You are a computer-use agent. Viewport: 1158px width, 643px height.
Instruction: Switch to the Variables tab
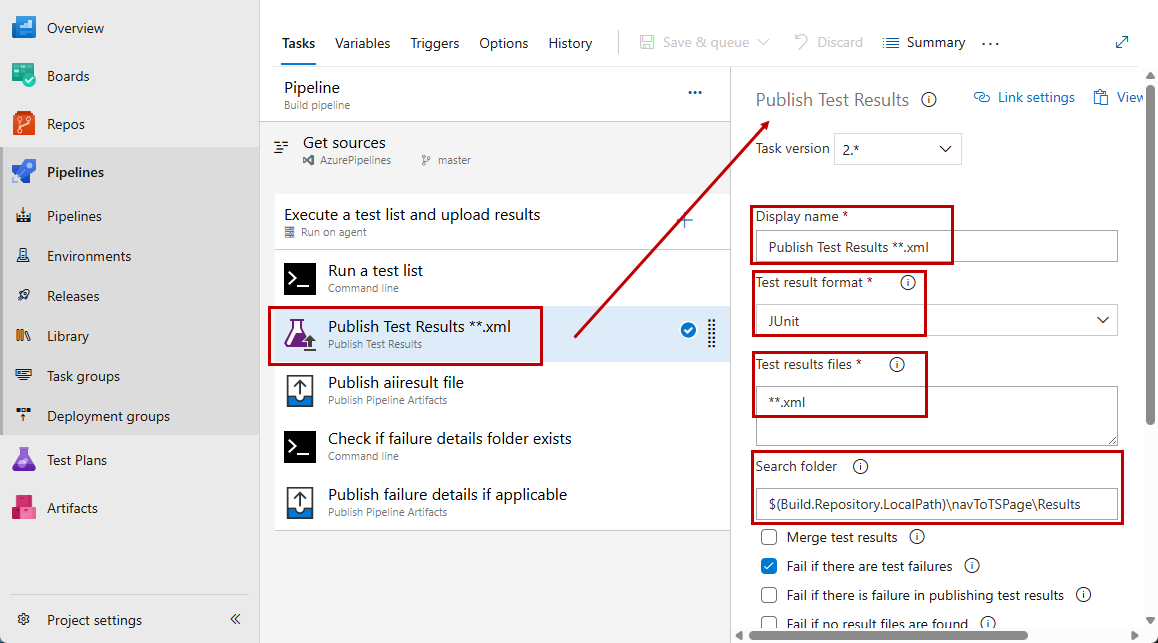tap(363, 43)
